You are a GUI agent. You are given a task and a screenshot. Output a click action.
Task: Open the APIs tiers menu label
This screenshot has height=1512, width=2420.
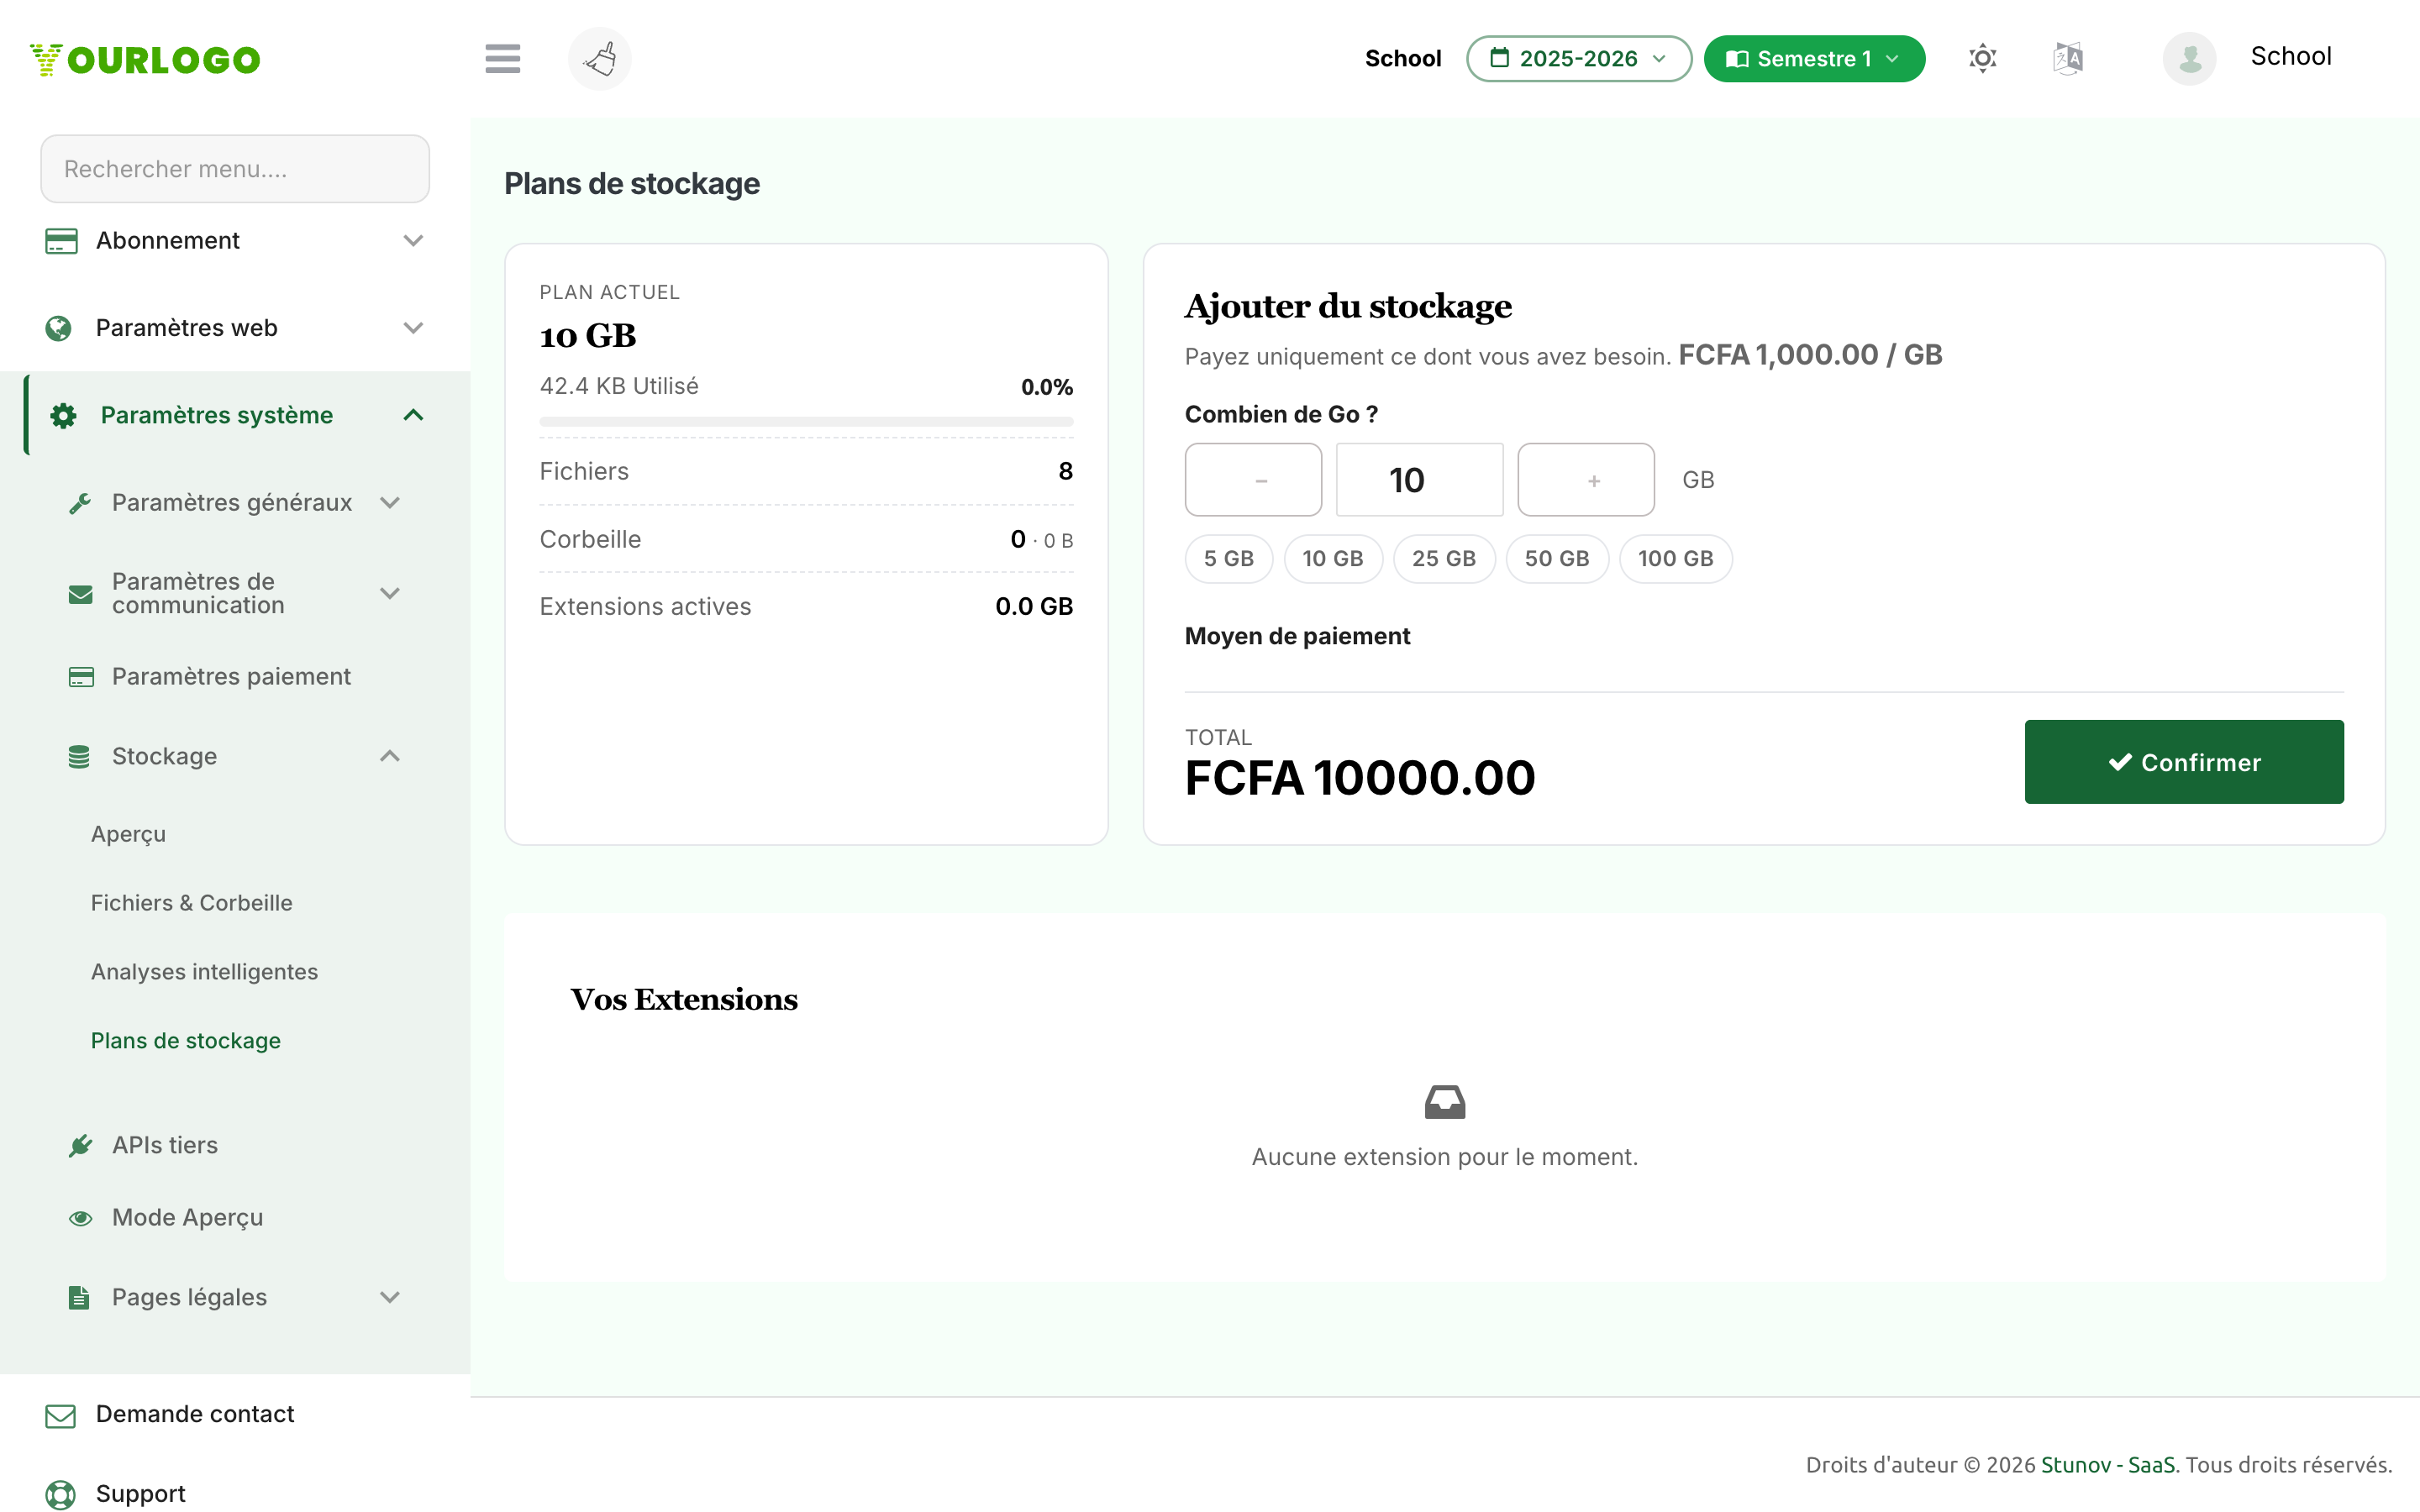click(165, 1146)
